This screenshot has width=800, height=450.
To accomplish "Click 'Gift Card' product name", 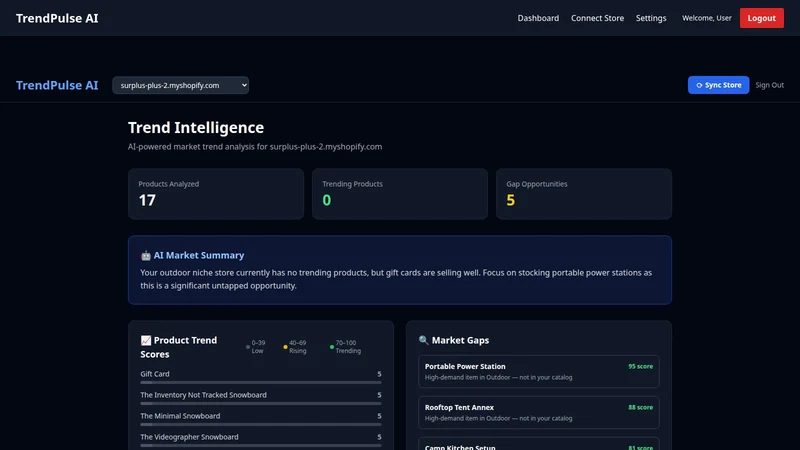I will coord(155,374).
